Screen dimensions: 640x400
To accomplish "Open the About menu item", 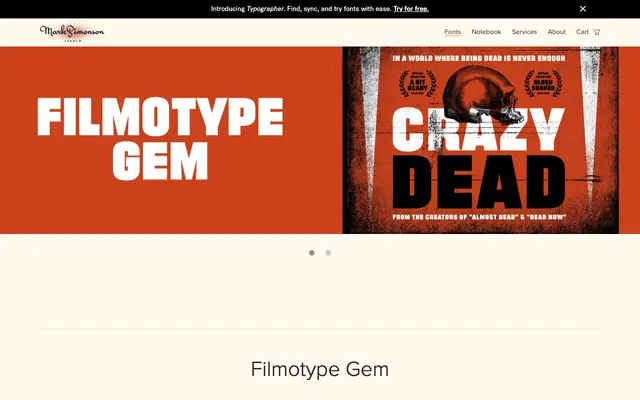I will click(x=556, y=32).
